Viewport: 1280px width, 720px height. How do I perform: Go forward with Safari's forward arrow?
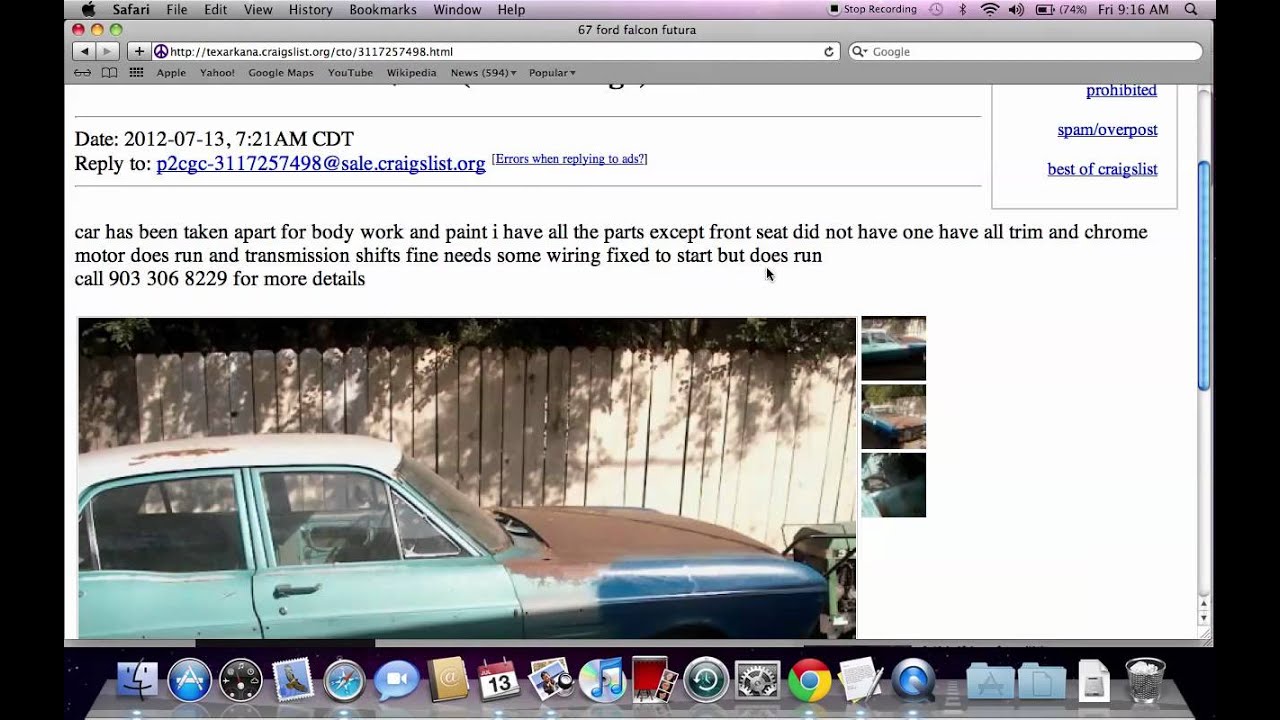(108, 51)
